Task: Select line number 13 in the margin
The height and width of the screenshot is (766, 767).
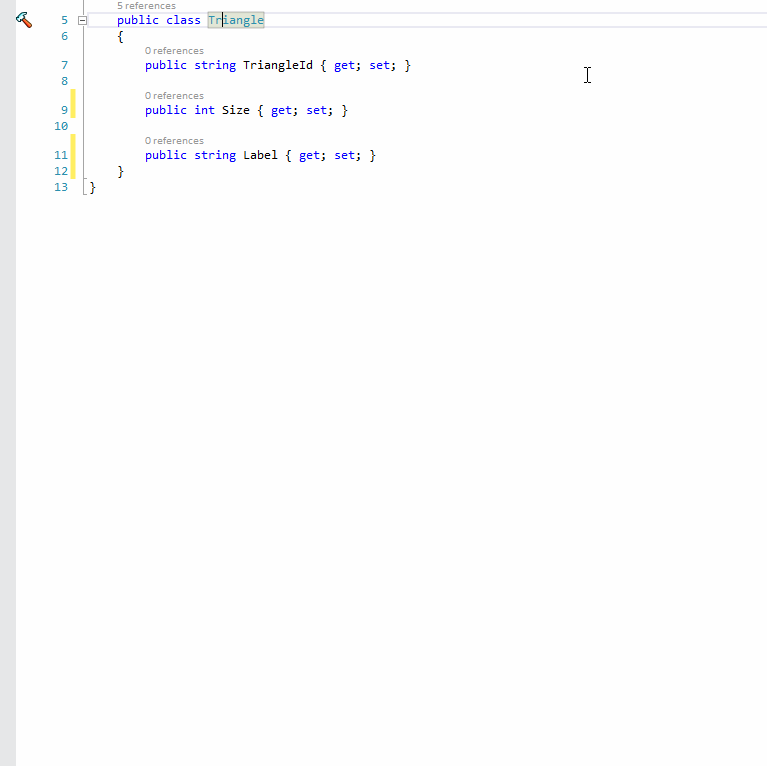Action: [61, 187]
